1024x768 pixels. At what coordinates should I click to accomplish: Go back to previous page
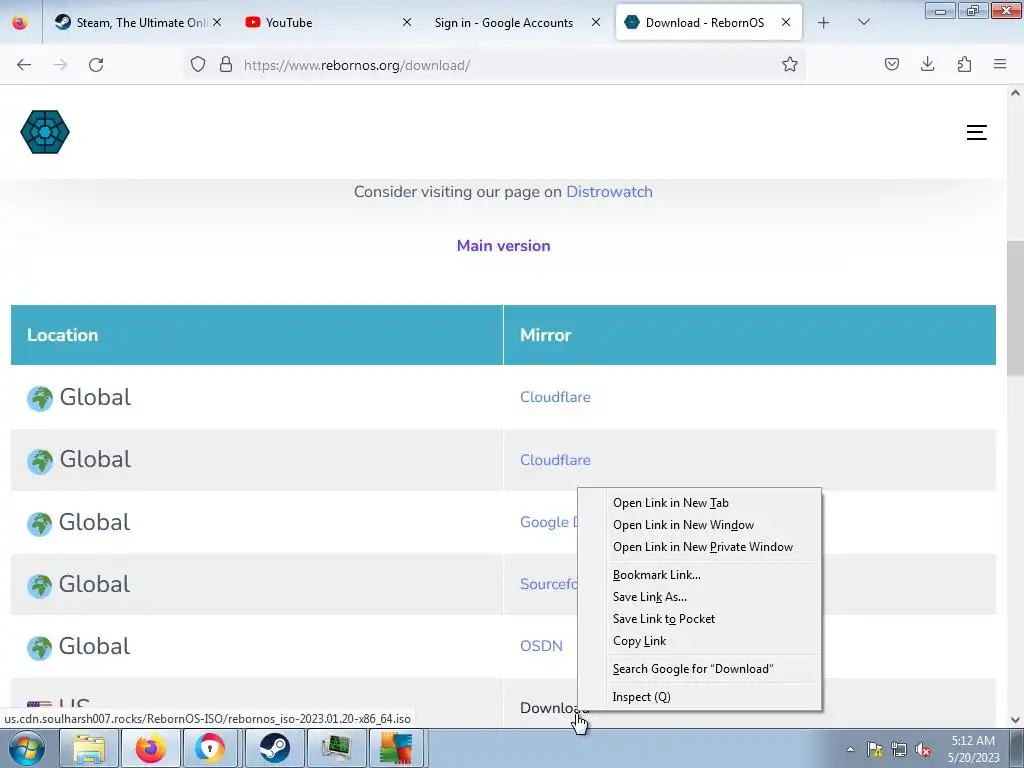[x=24, y=65]
